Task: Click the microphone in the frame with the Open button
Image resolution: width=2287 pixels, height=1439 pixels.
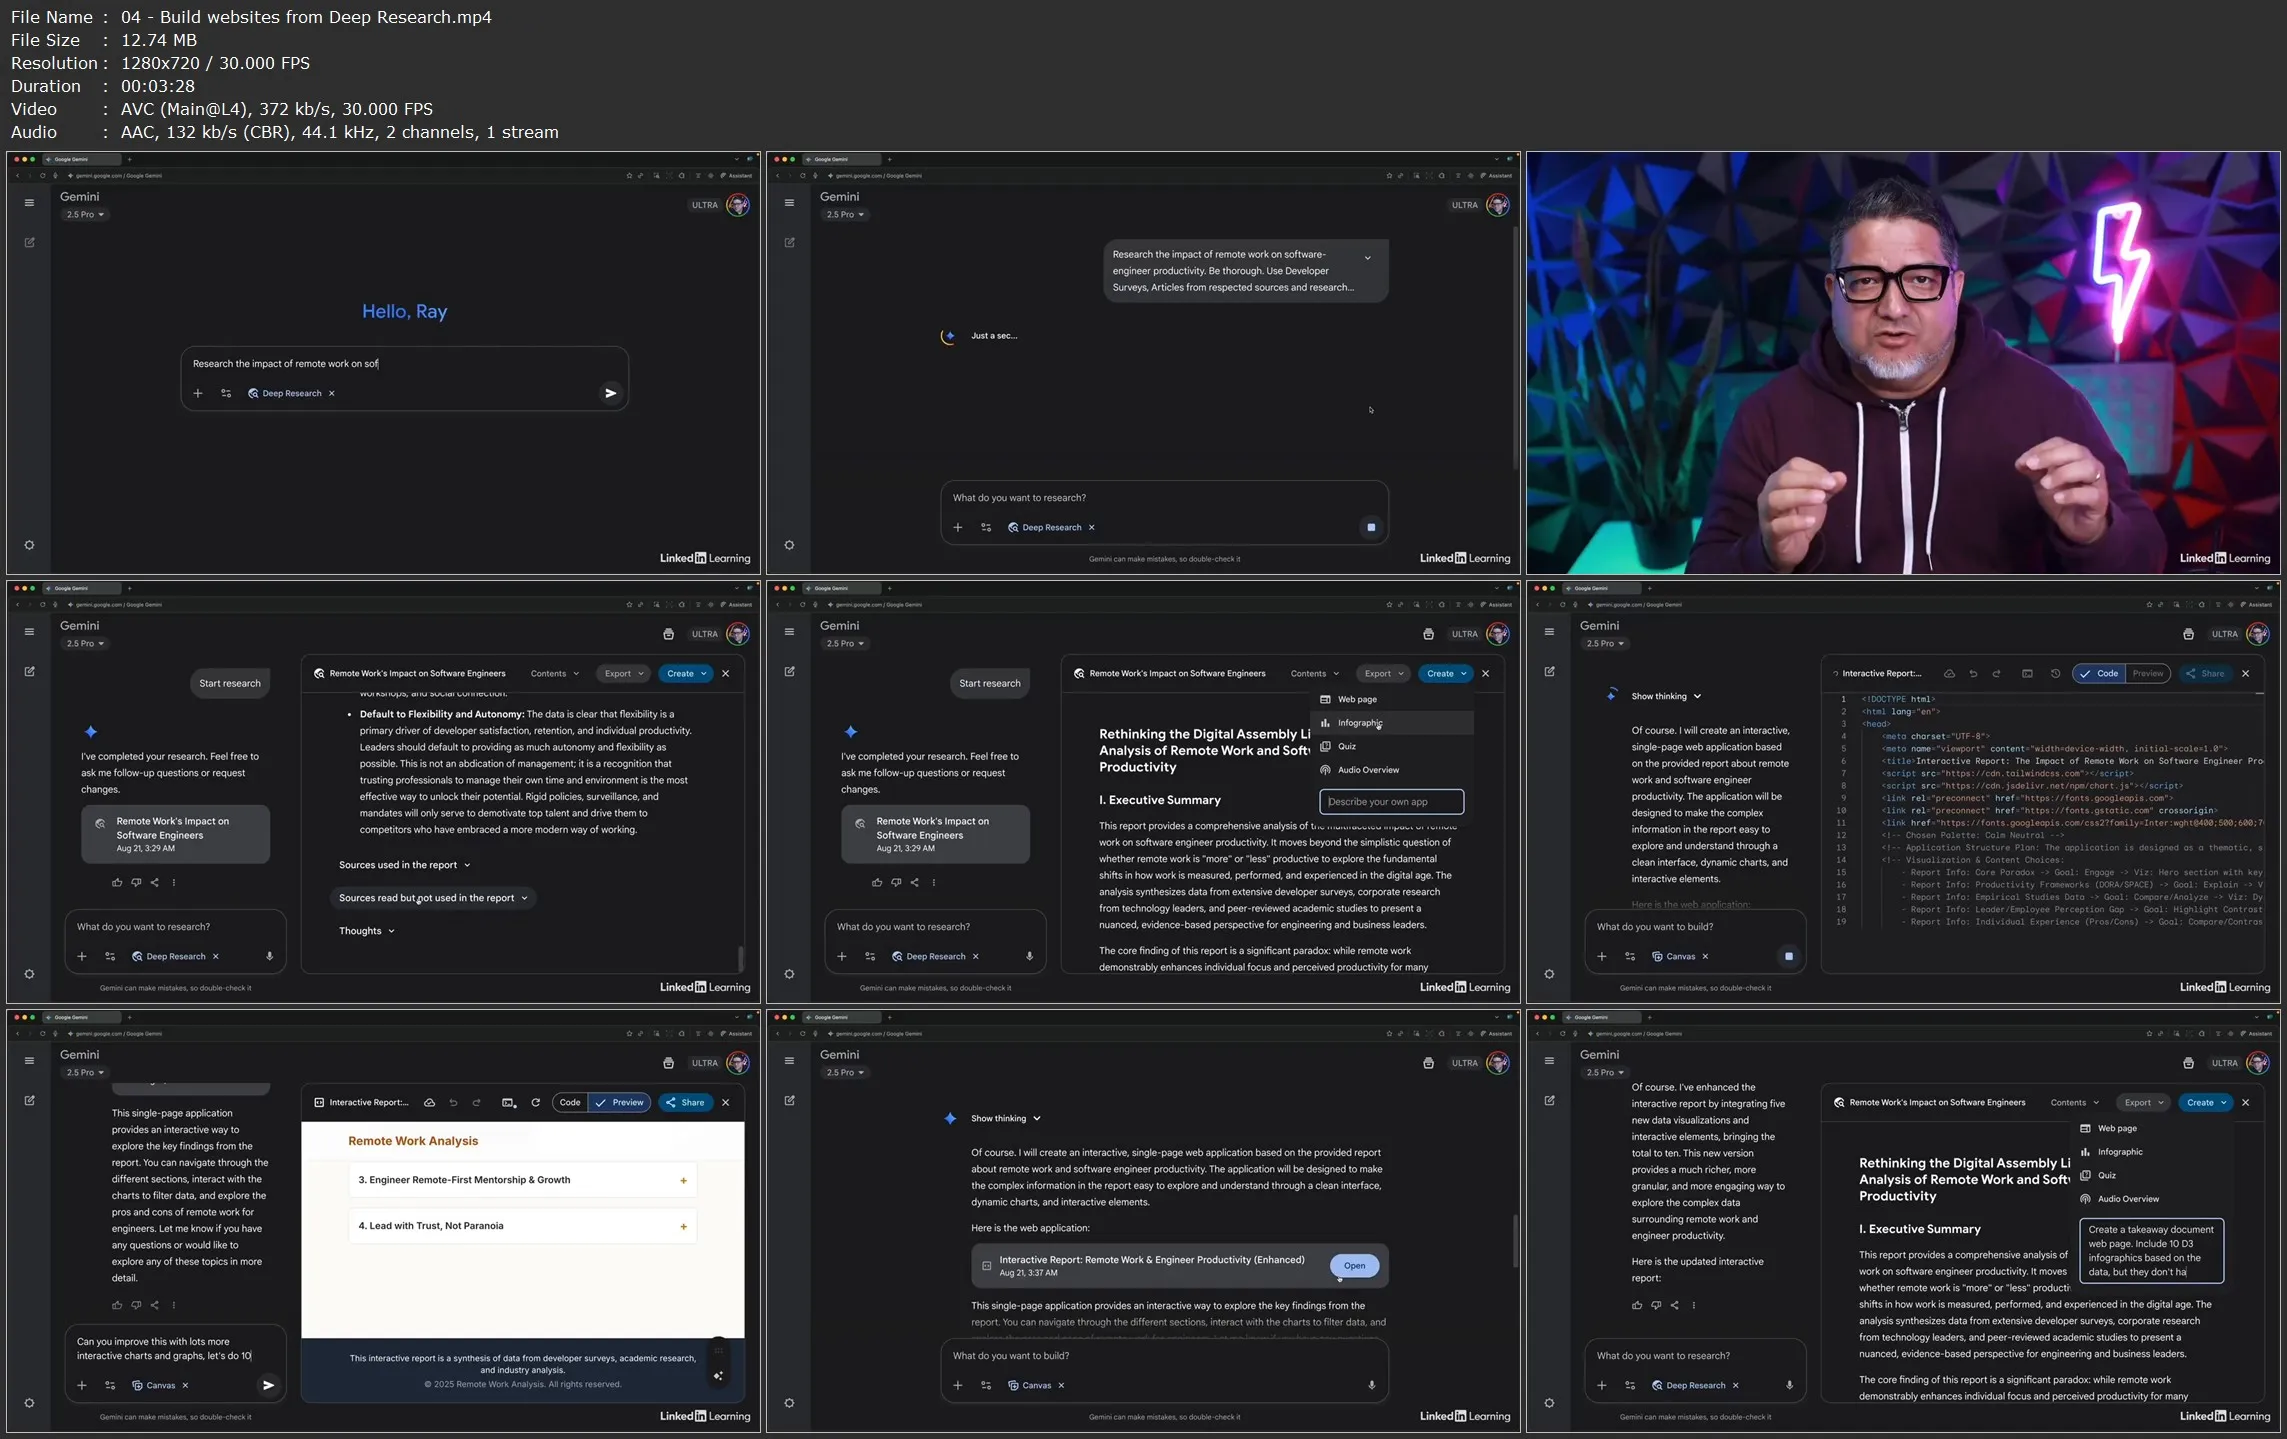Action: (x=1371, y=1385)
